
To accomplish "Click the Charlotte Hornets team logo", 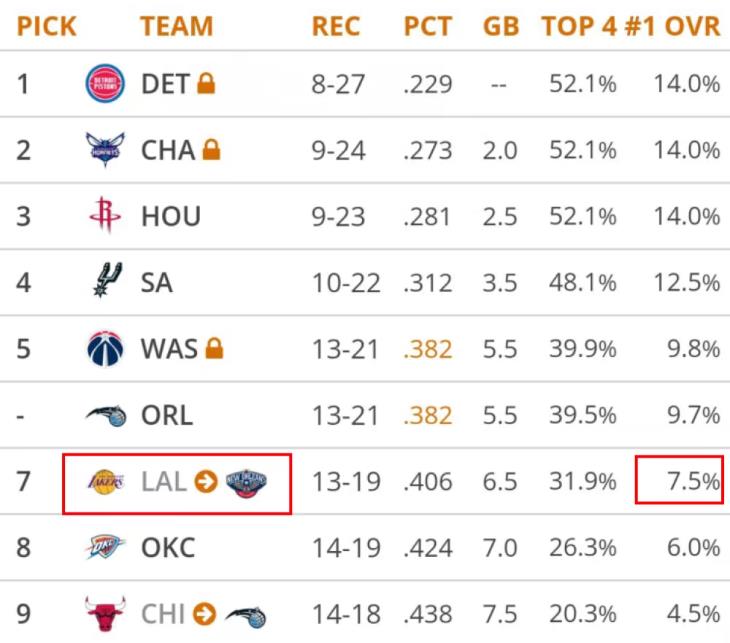I will coord(105,150).
